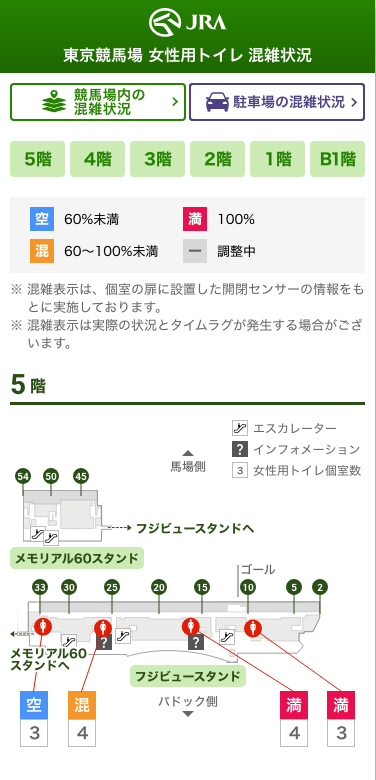The height and width of the screenshot is (780, 376).
Task: Select the 5階 floor tab
Action: click(37, 159)
